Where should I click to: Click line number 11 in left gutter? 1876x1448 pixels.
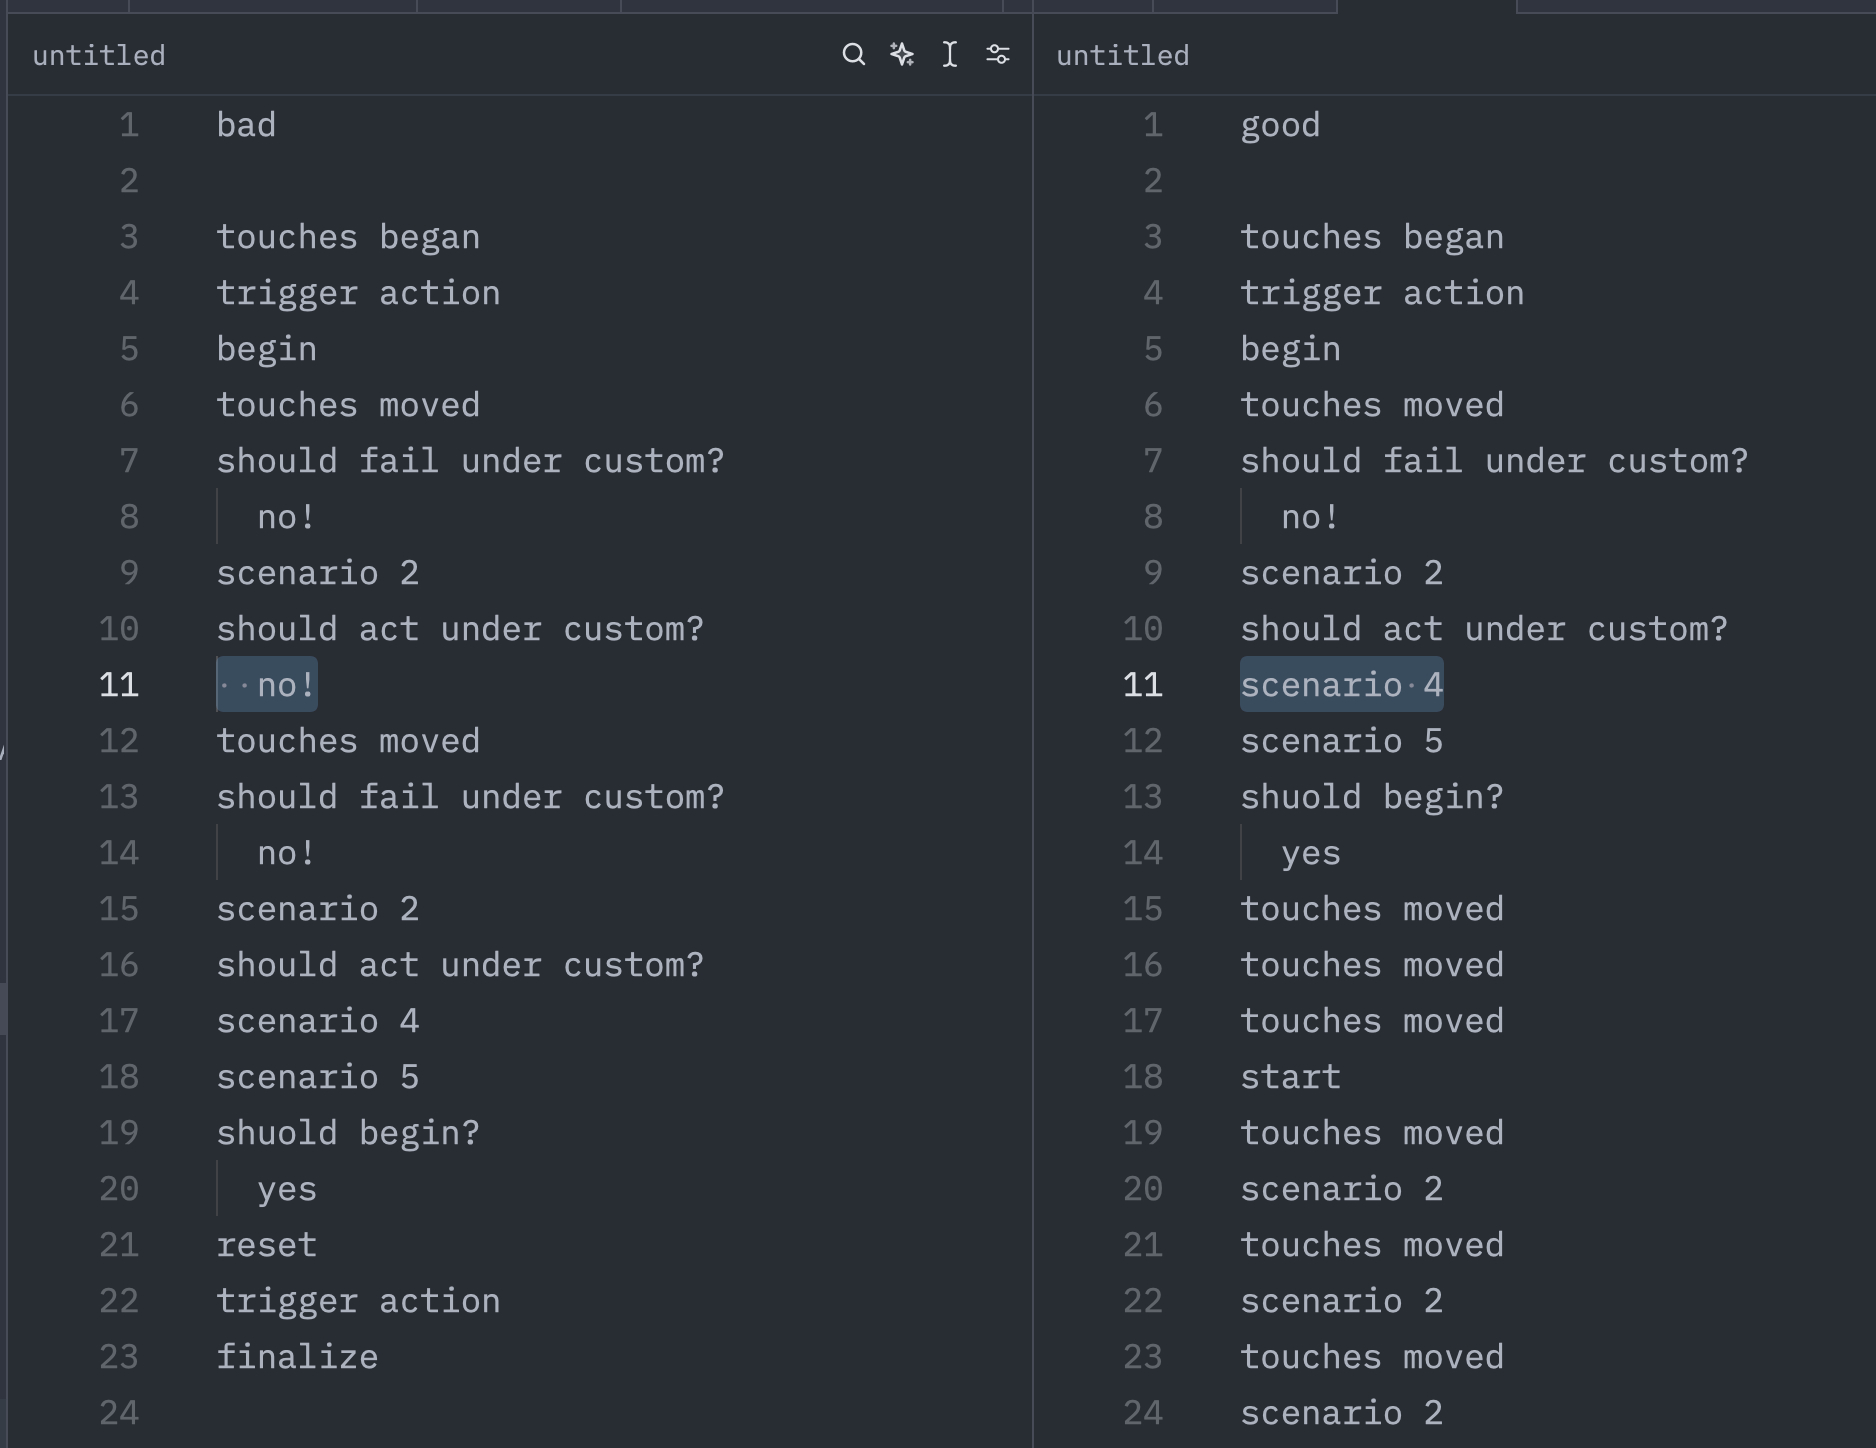[119, 685]
